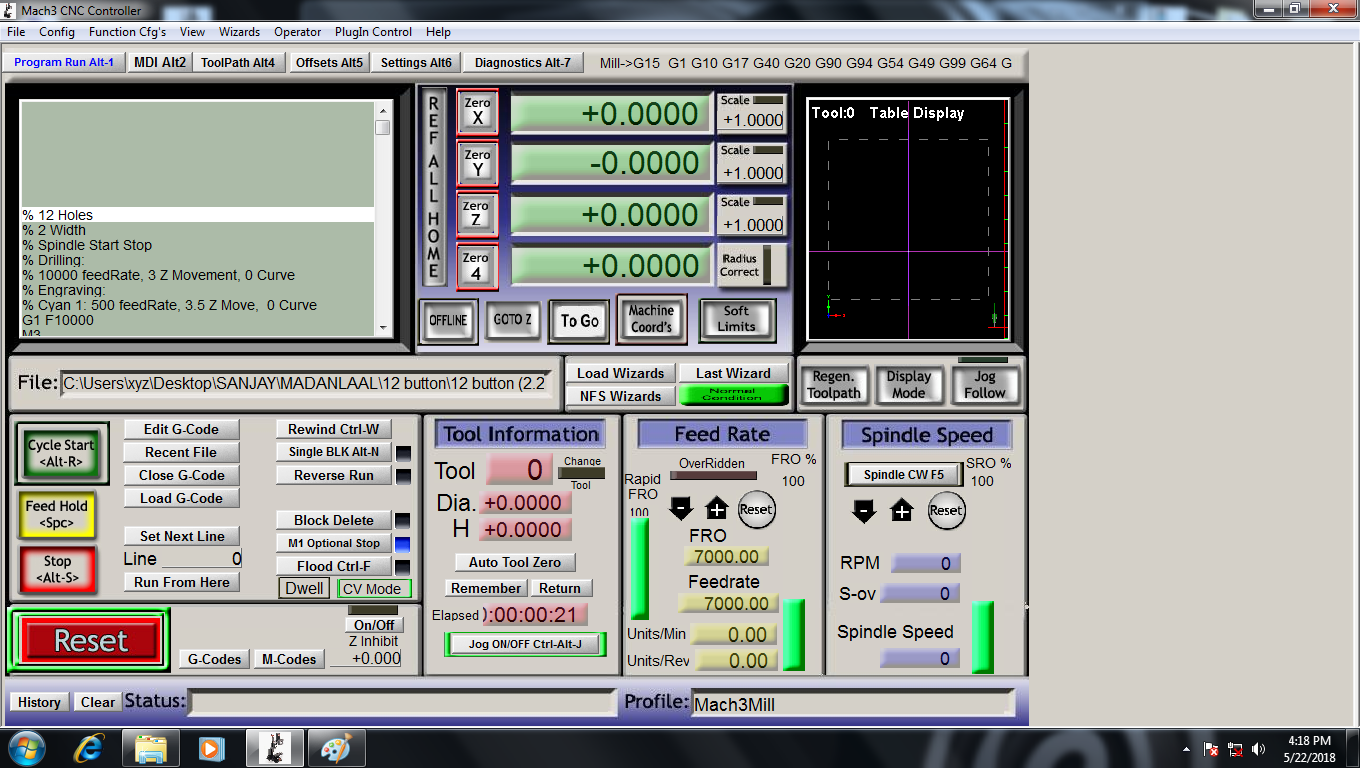
Task: Open the media player taskbar icon
Action: pos(210,747)
